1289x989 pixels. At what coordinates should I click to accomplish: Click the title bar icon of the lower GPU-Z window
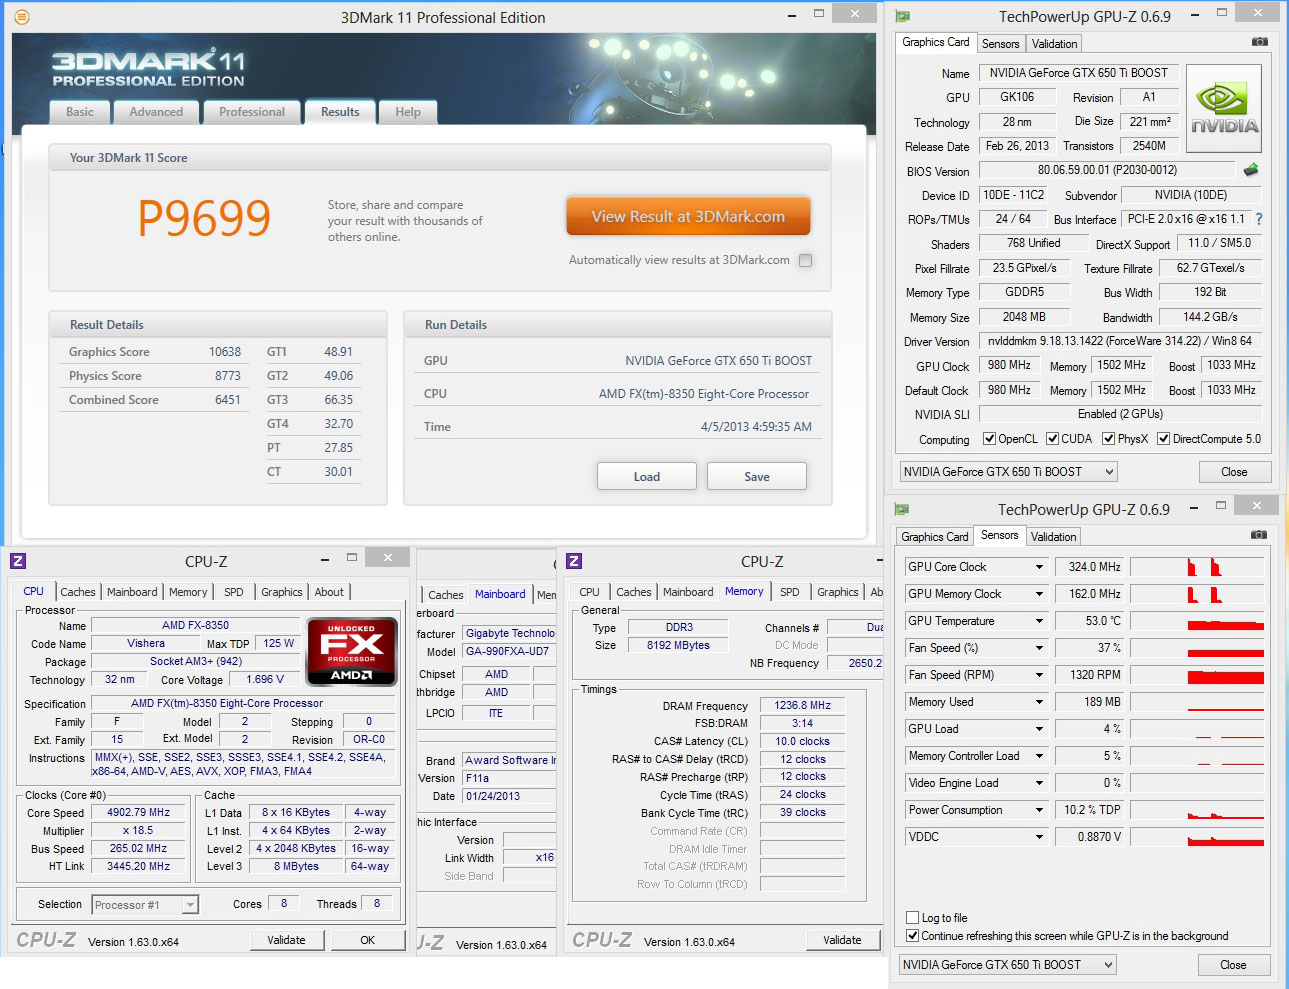(x=902, y=509)
